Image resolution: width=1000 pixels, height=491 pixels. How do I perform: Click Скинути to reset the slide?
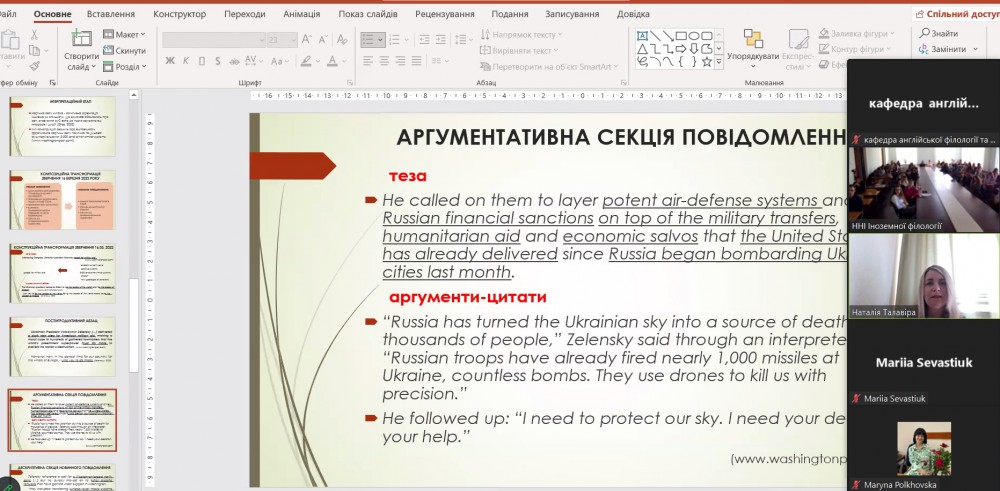coord(124,50)
